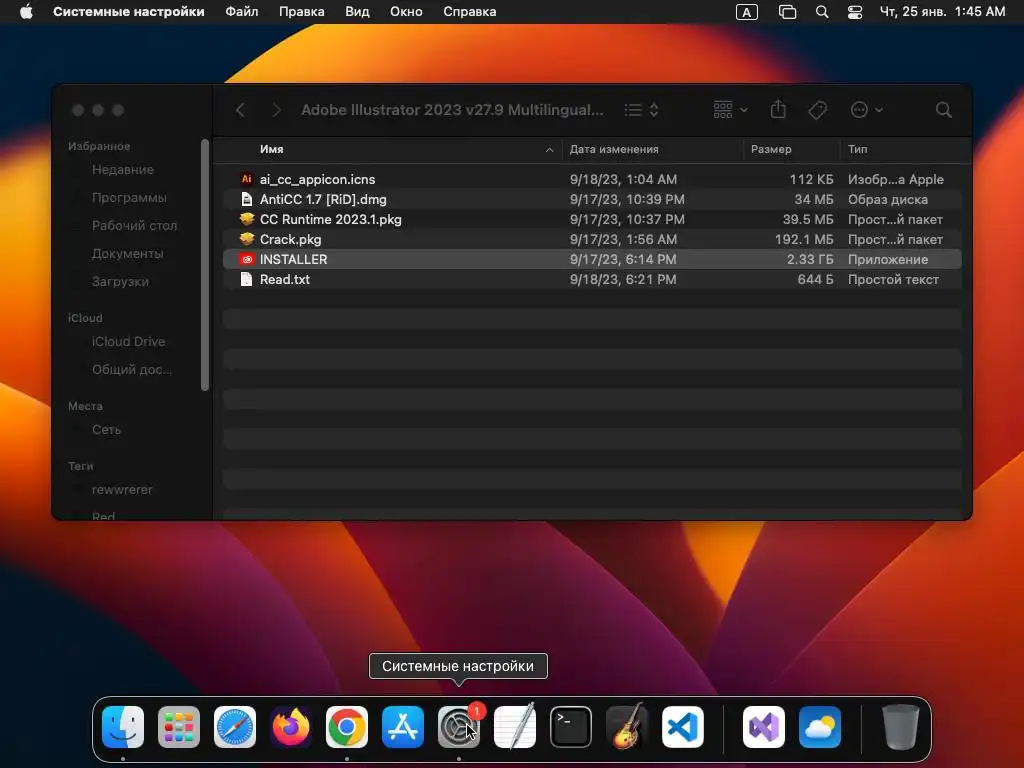Select Read.txt file name
1024x768 pixels.
[285, 280]
